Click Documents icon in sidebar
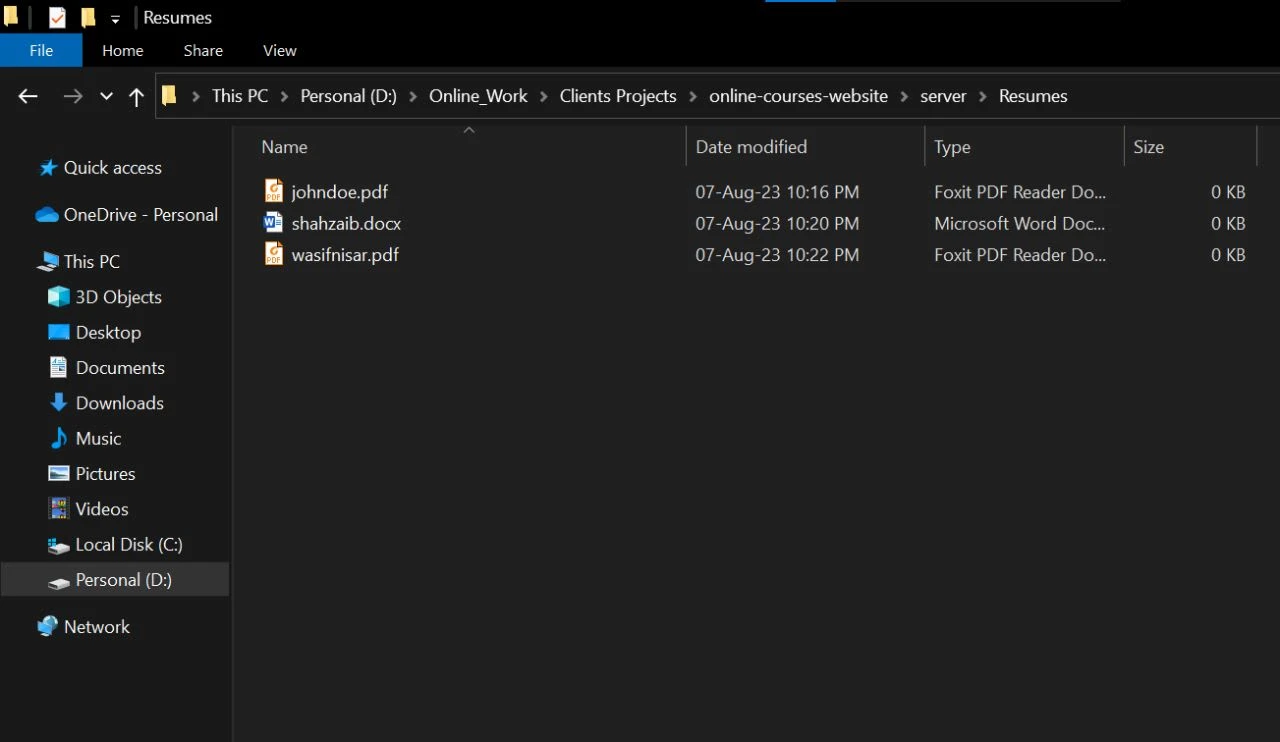The image size is (1280, 742). coord(59,367)
